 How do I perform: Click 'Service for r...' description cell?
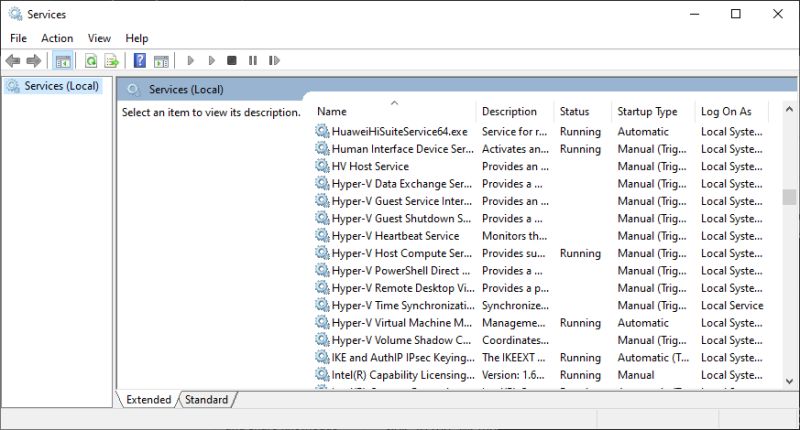pos(514,131)
